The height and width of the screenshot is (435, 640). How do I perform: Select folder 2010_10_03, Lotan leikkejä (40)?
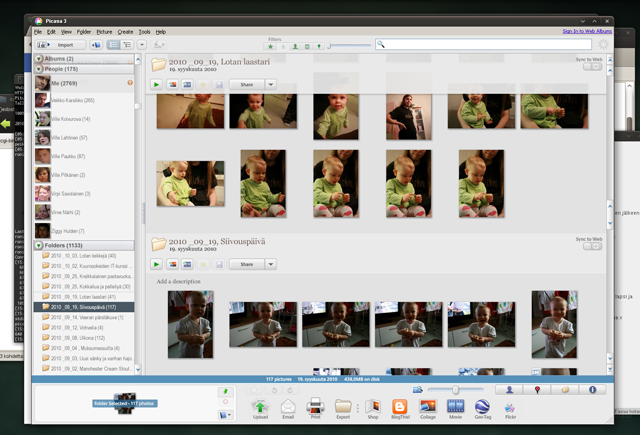[84, 256]
